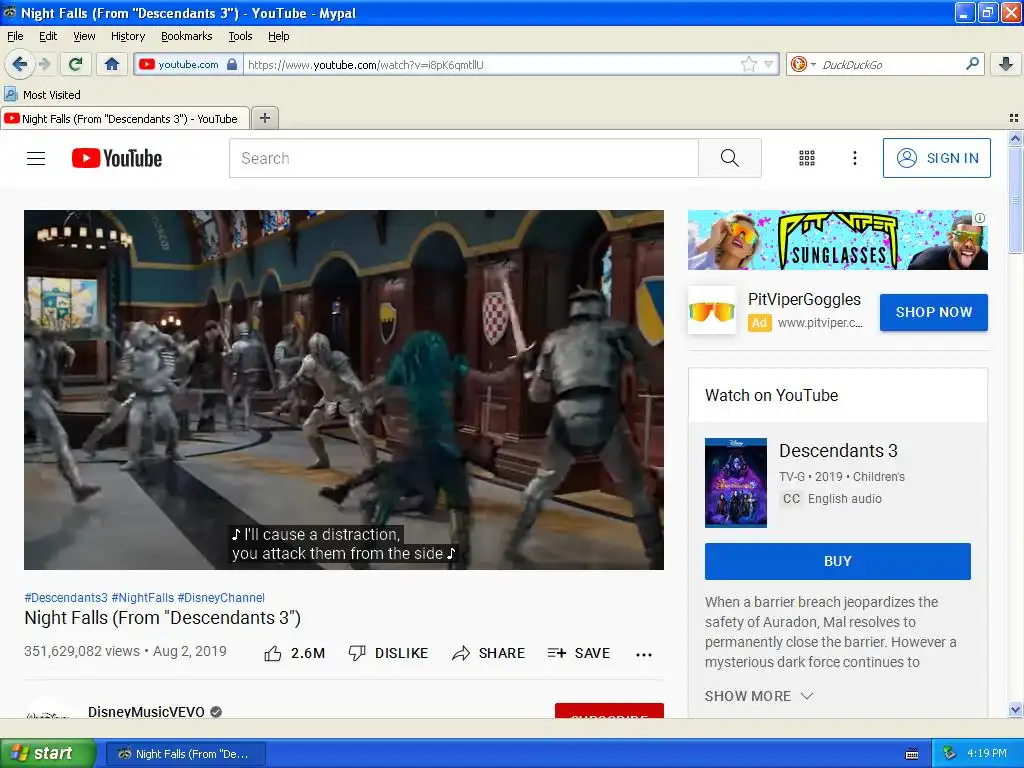Click the YouTube search field
Image resolution: width=1024 pixels, height=768 pixels.
(464, 158)
